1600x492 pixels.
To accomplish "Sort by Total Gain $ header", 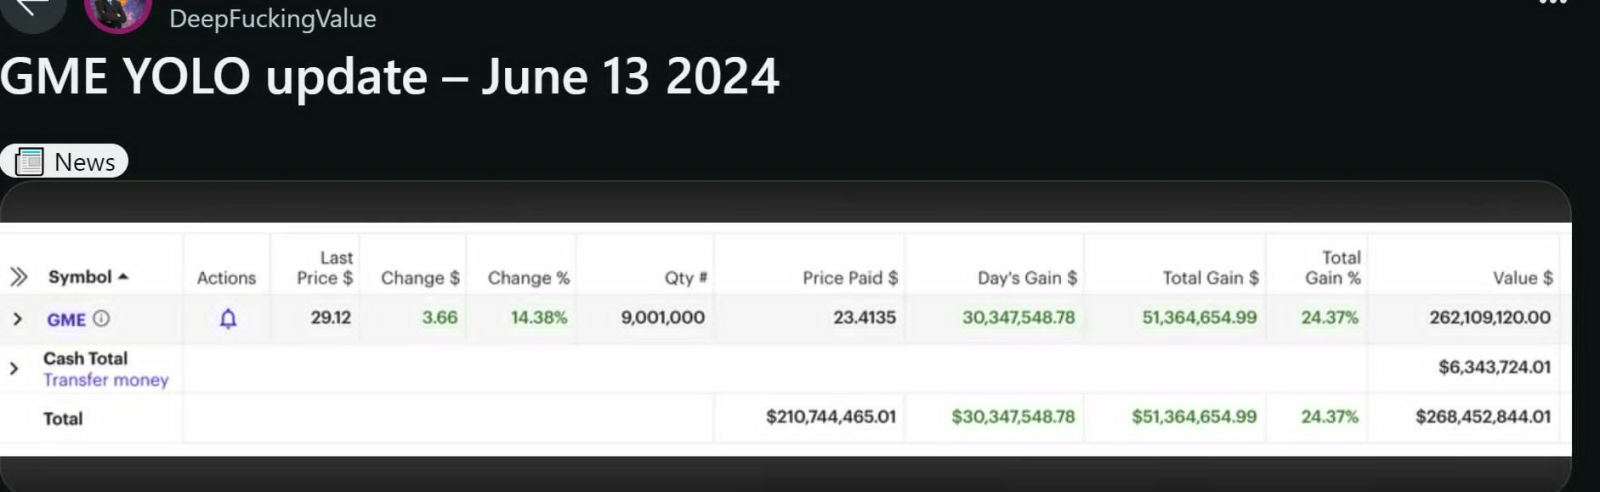I will (1210, 278).
